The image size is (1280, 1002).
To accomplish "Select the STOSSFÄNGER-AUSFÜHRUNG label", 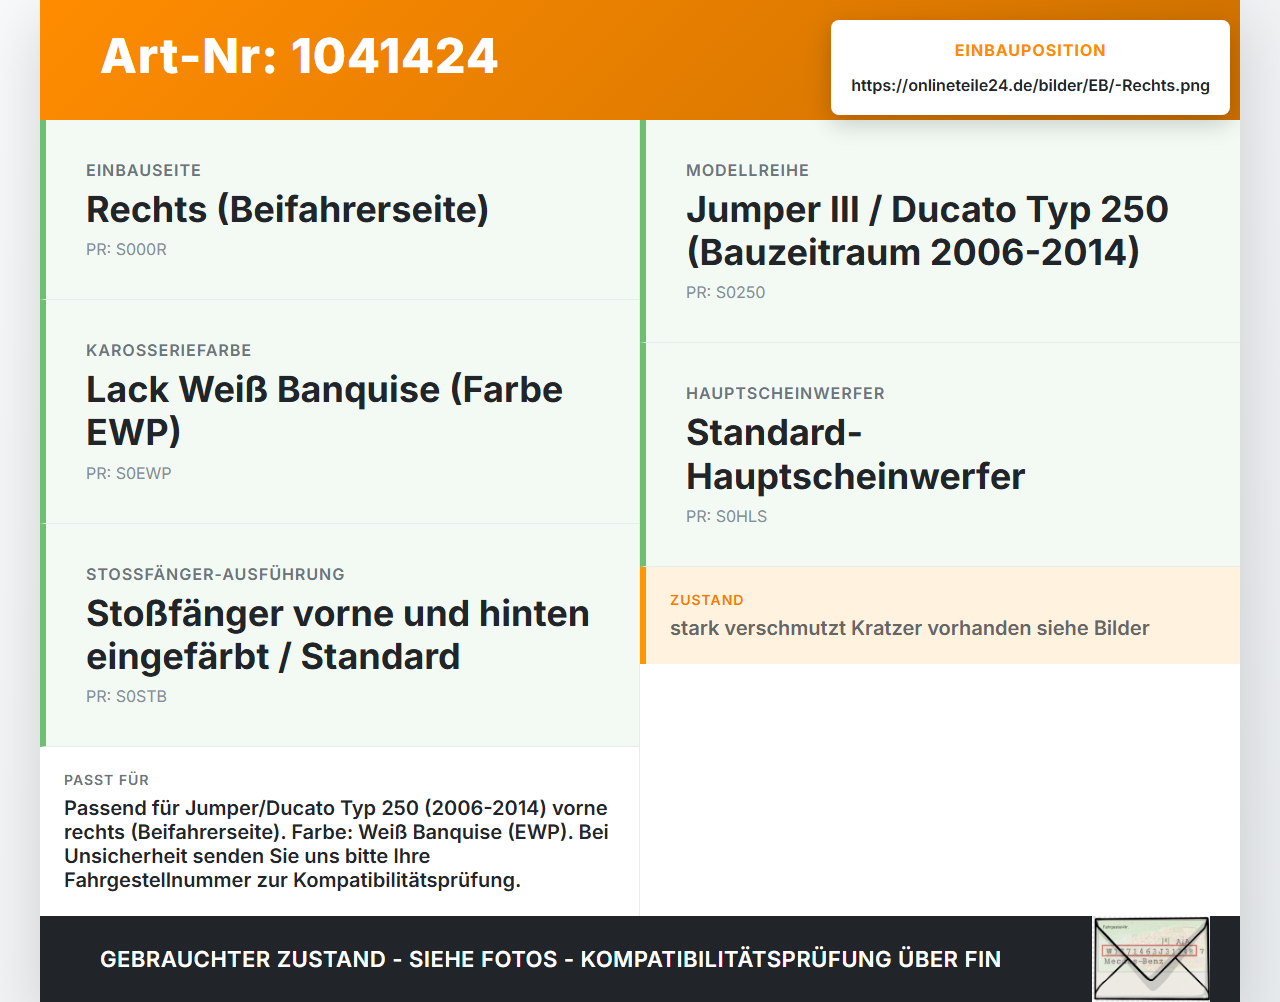I will point(215,575).
